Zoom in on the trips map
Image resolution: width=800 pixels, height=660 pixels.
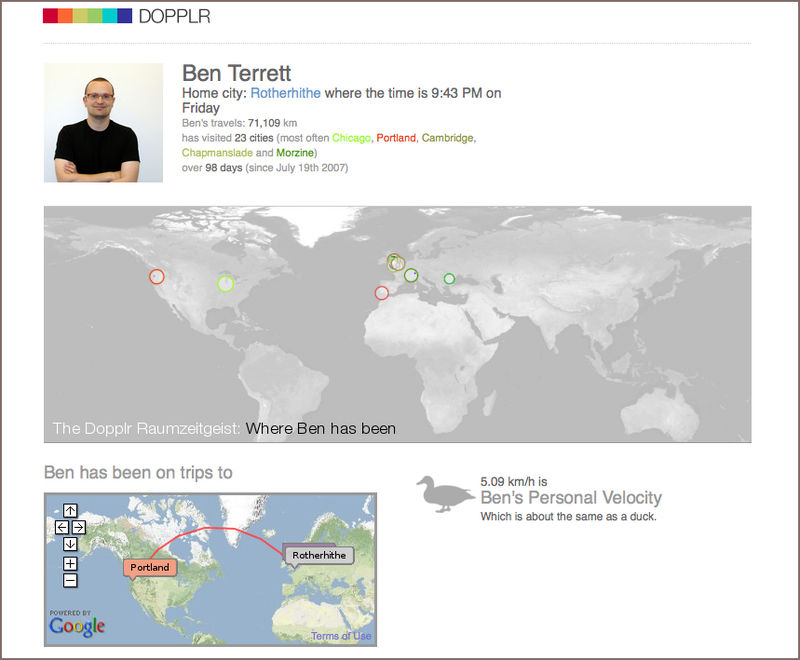point(70,563)
